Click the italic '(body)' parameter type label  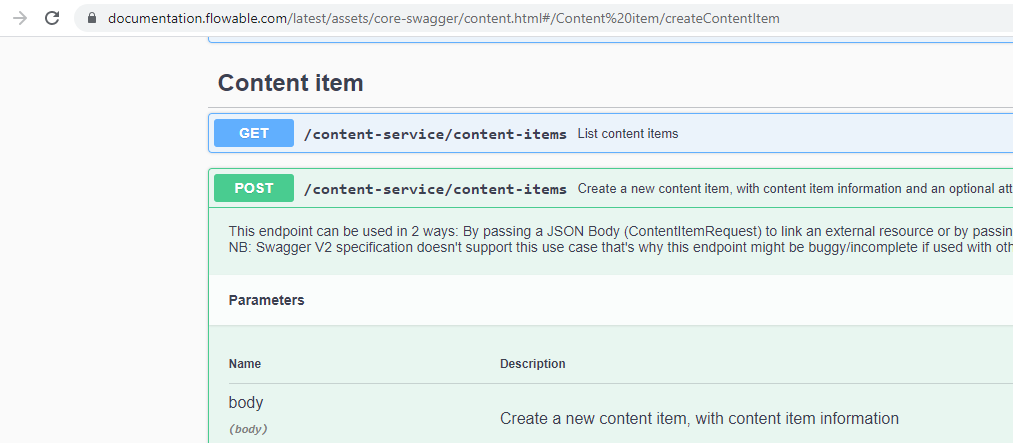point(248,429)
